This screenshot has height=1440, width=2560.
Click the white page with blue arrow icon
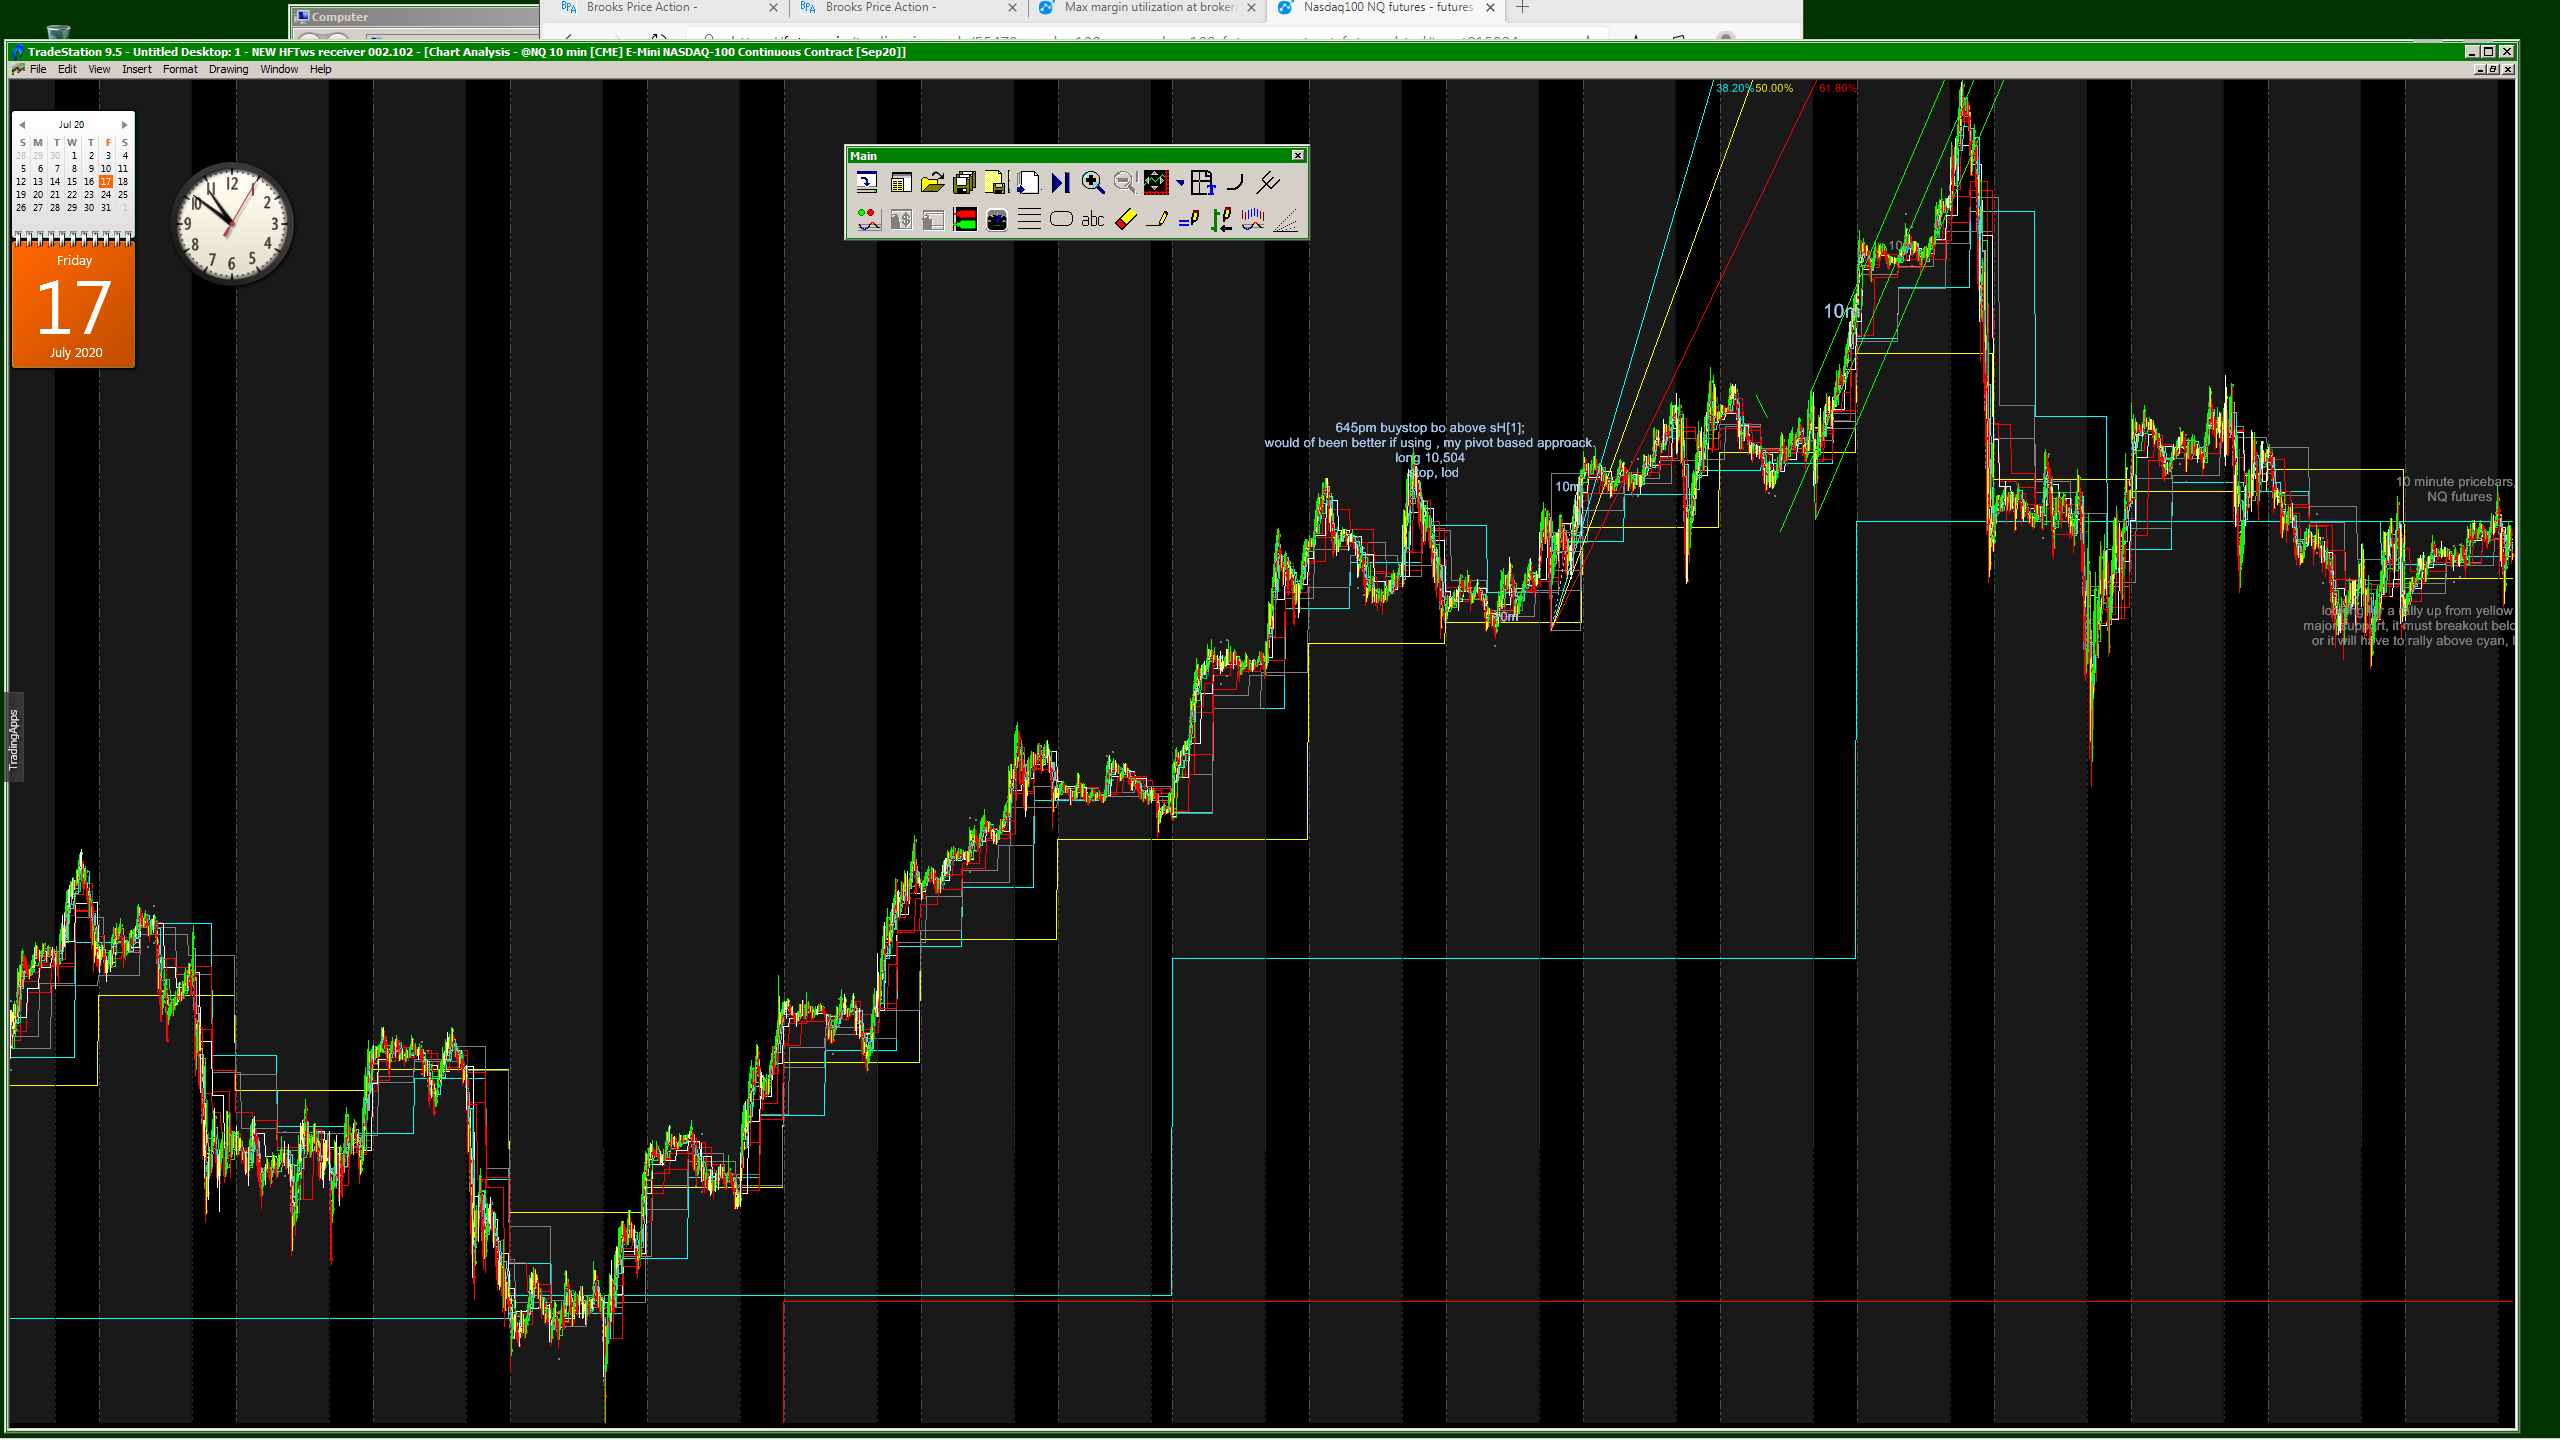pos(1028,182)
